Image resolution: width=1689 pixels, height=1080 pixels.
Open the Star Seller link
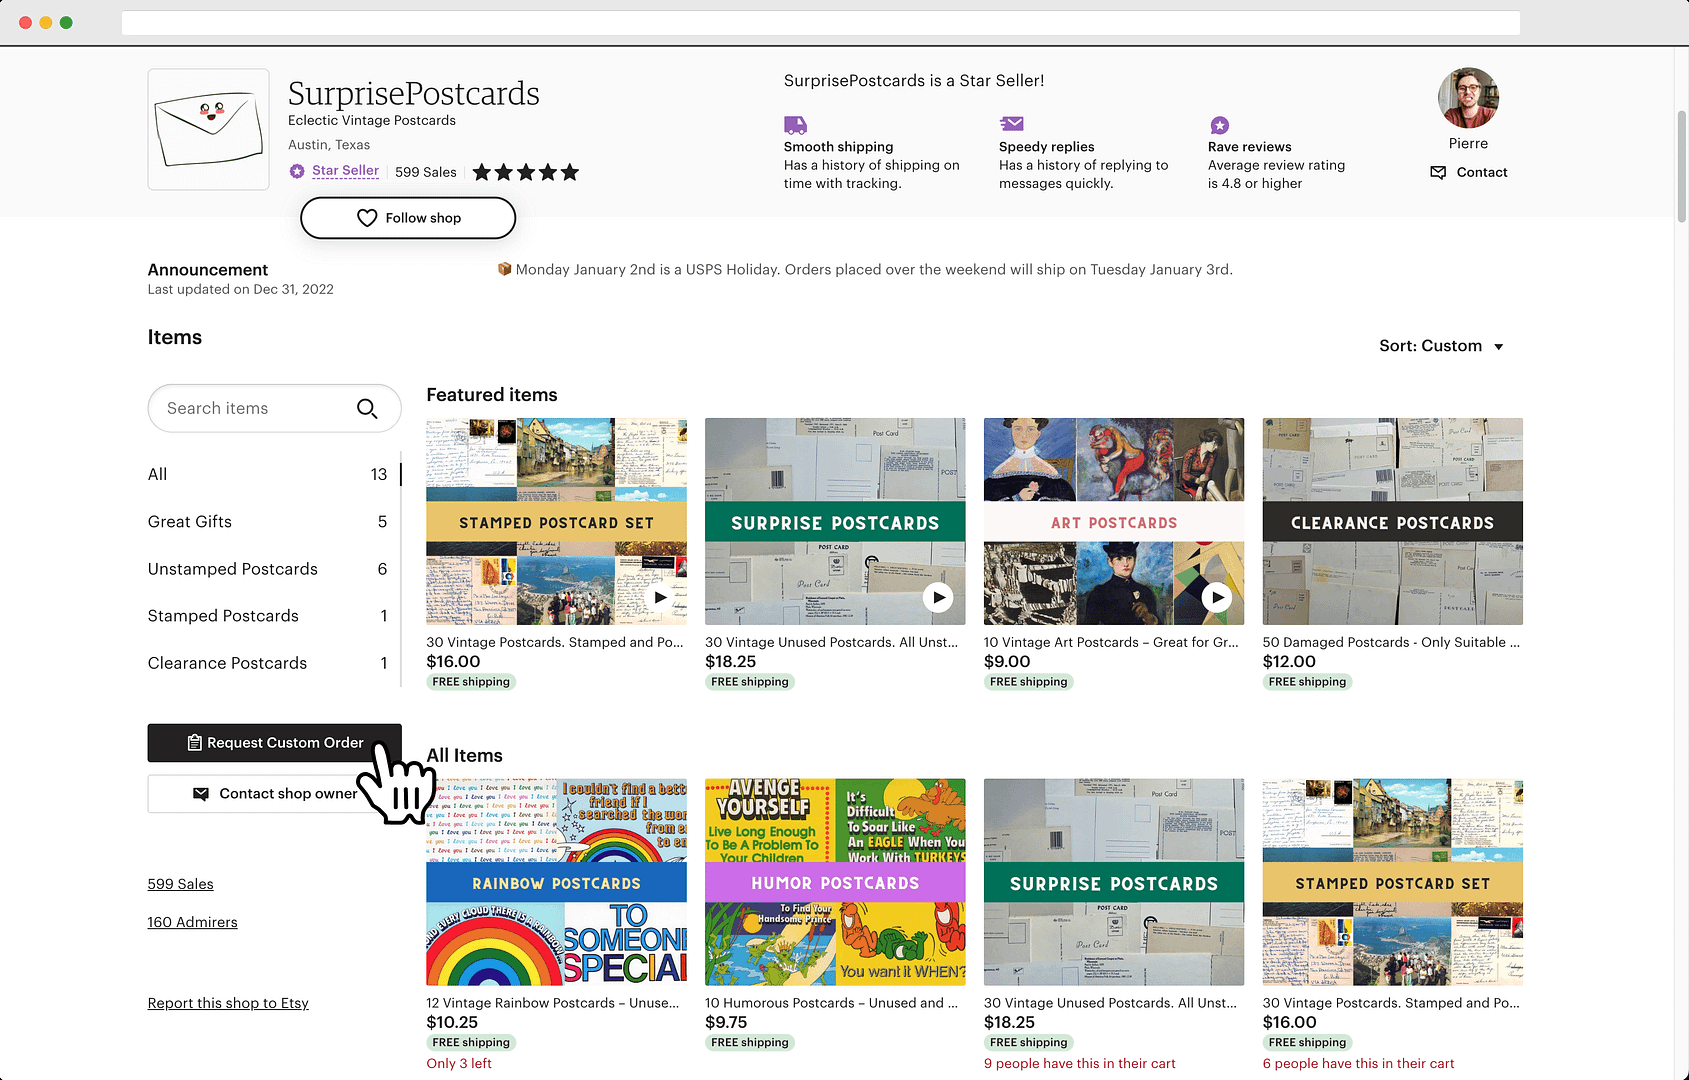(x=345, y=171)
